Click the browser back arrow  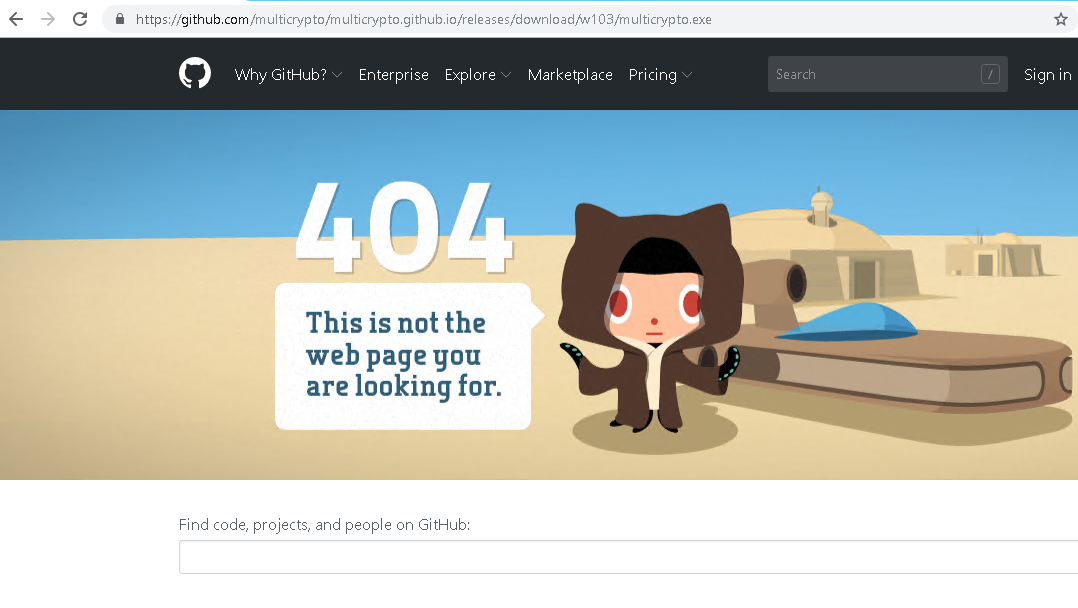click(16, 19)
